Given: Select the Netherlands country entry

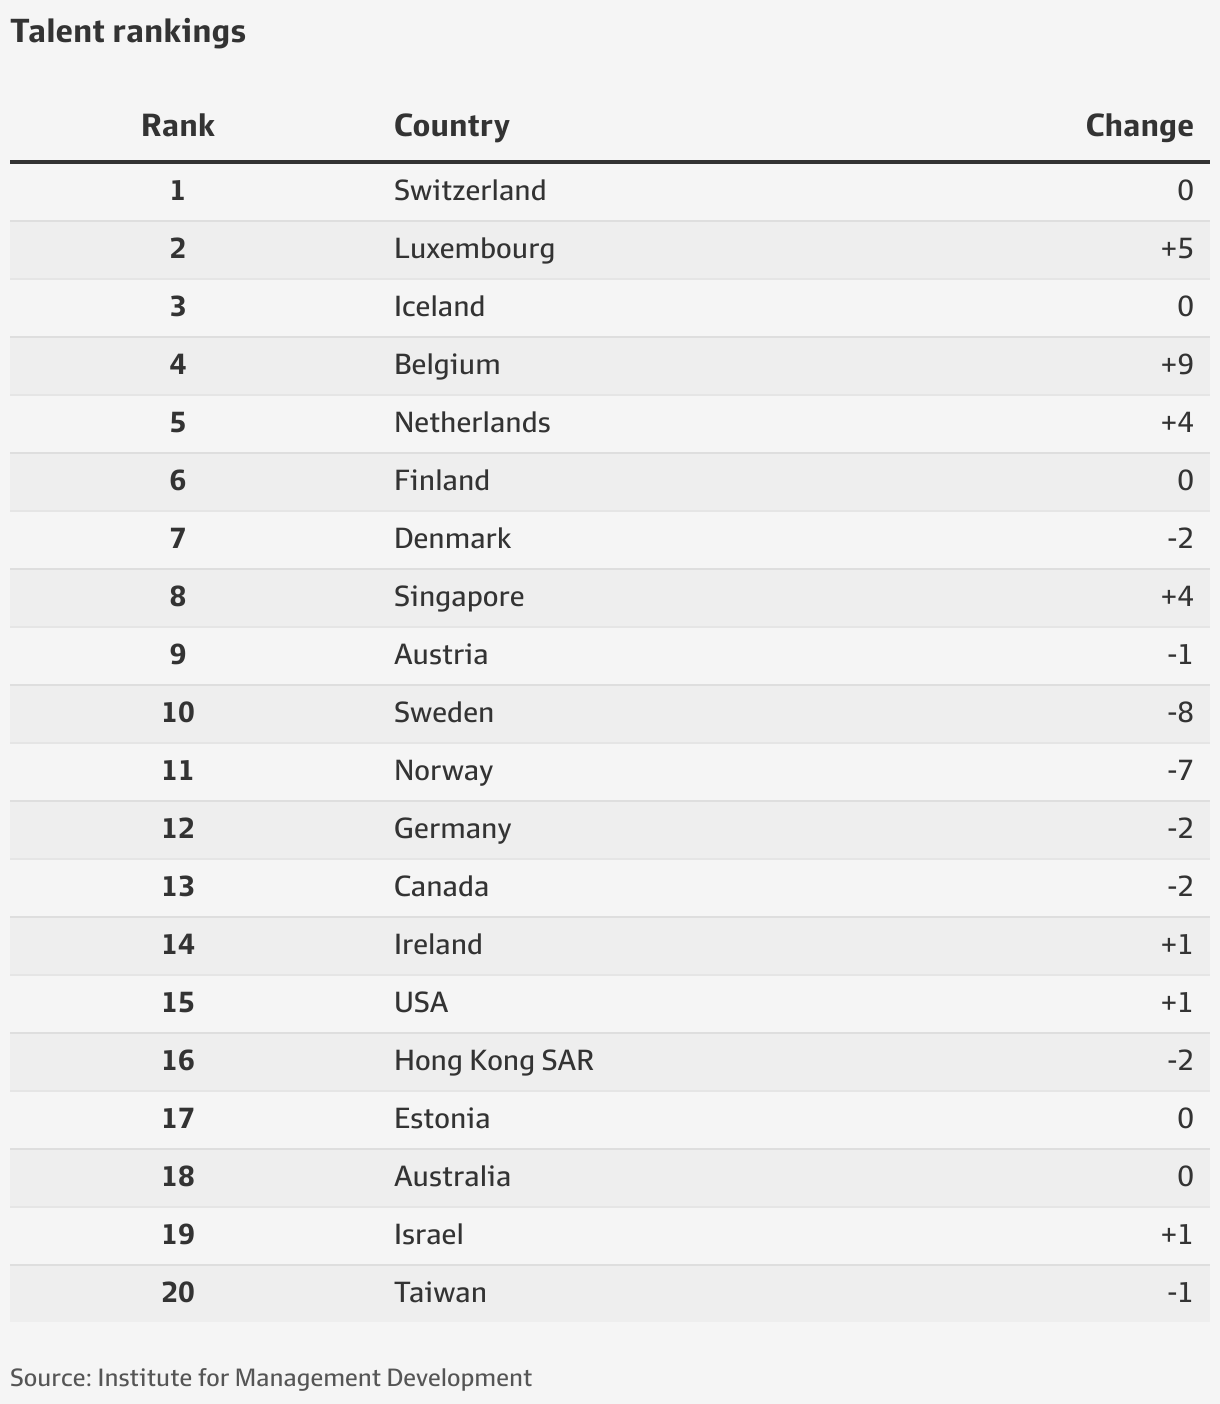Looking at the screenshot, I should pyautogui.click(x=472, y=422).
